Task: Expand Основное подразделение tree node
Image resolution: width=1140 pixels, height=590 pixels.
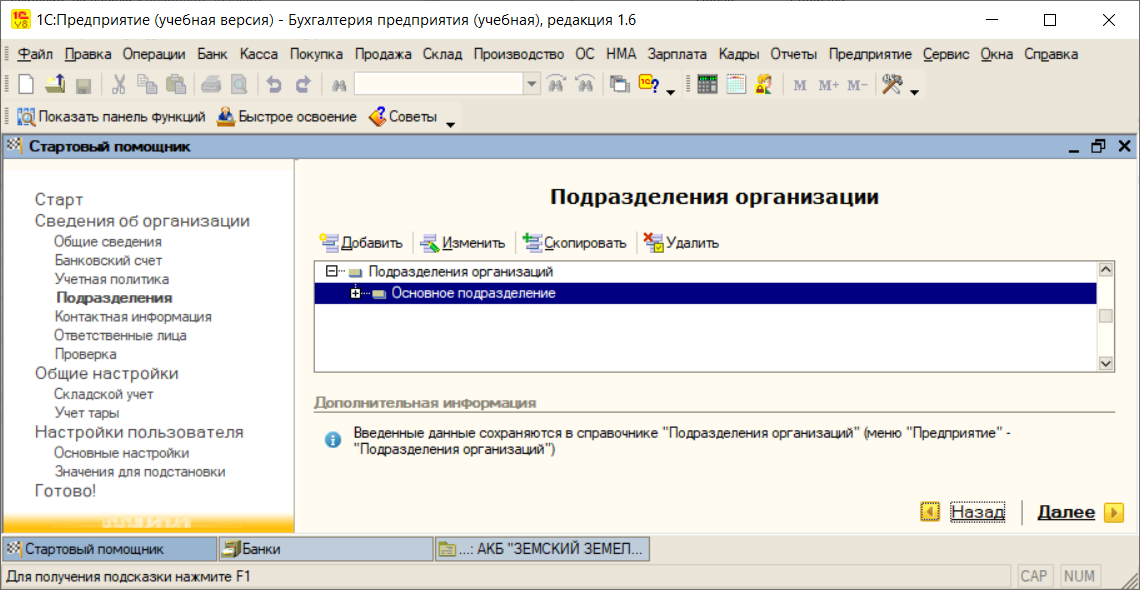Action: point(356,294)
